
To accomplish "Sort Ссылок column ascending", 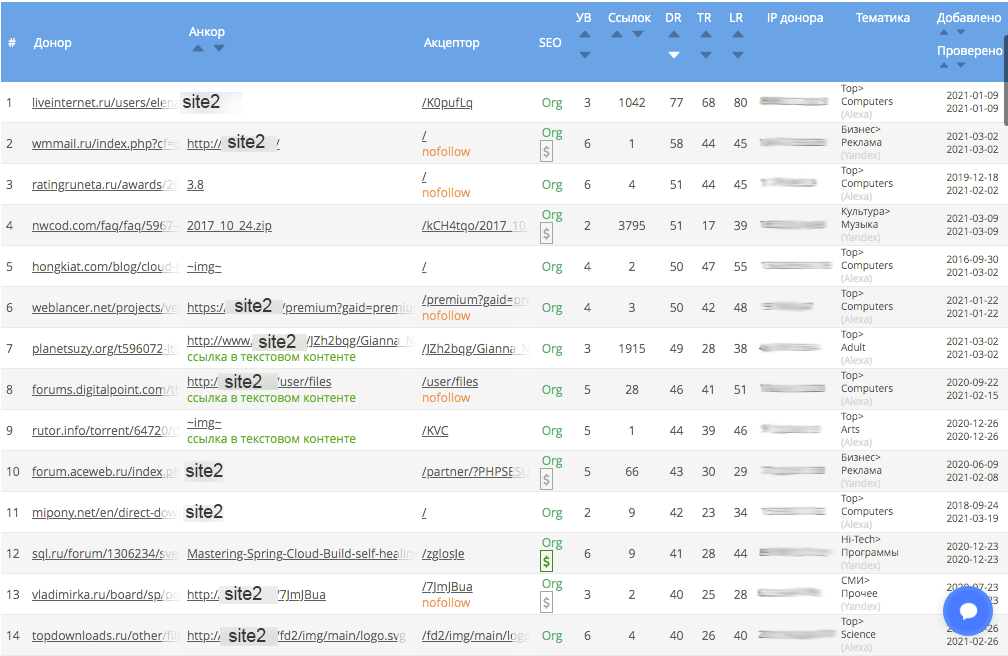I will (x=617, y=35).
